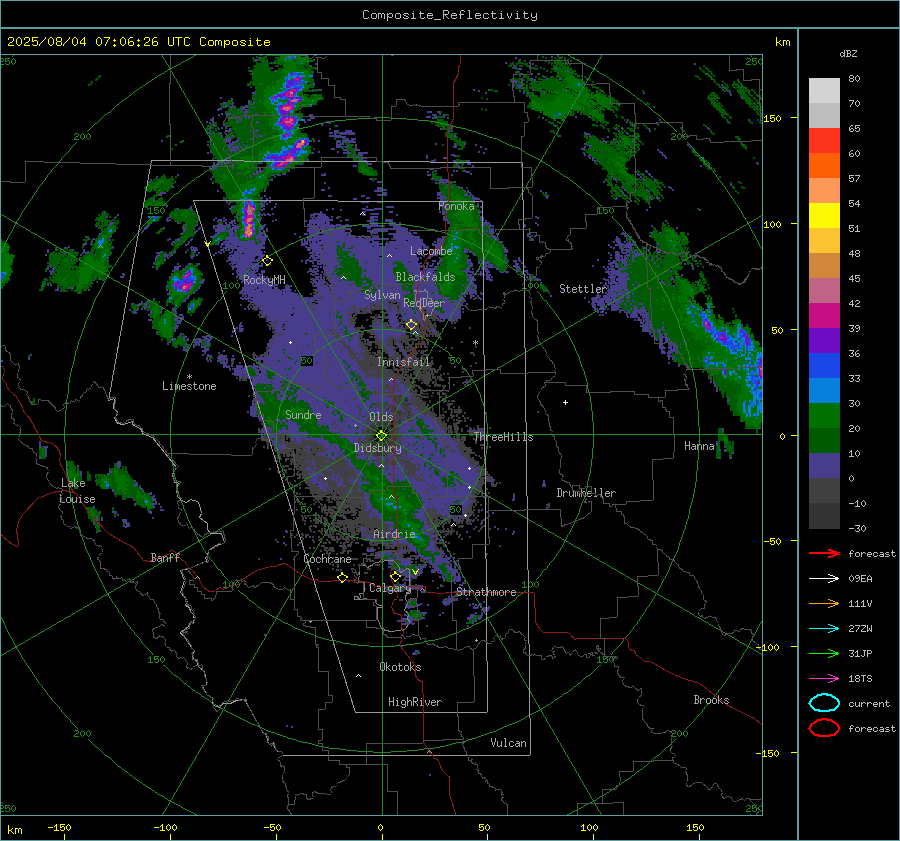The image size is (900, 841).
Task: Click the cyan 27ZW arrow in the legend
Action: click(824, 629)
